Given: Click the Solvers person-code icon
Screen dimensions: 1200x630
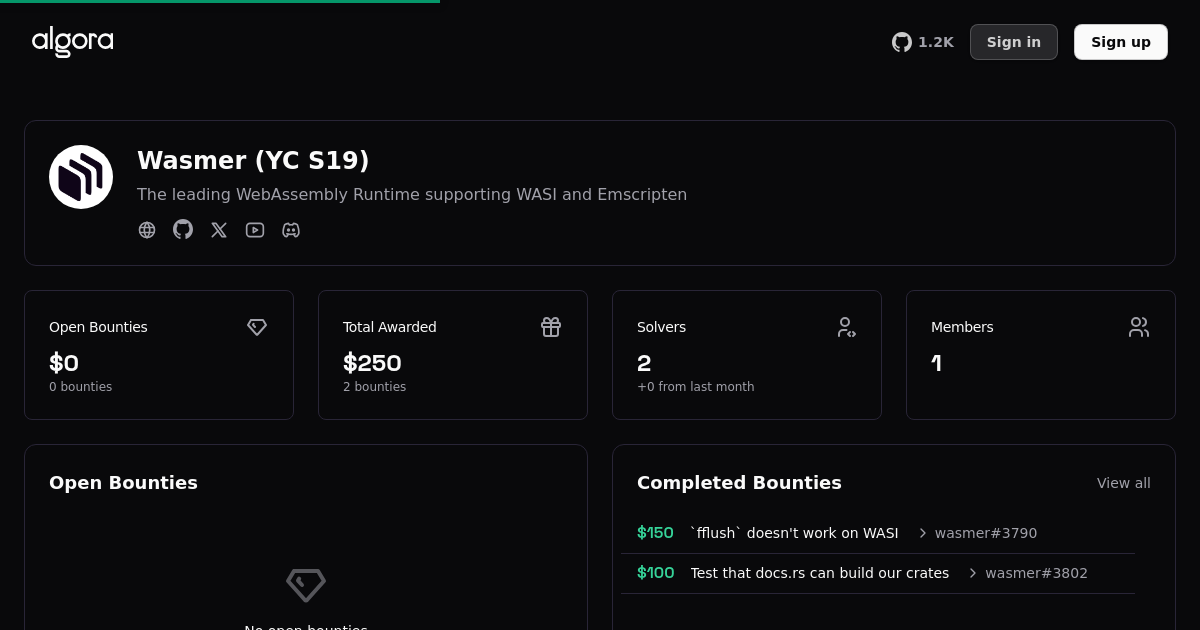Looking at the screenshot, I should (846, 327).
